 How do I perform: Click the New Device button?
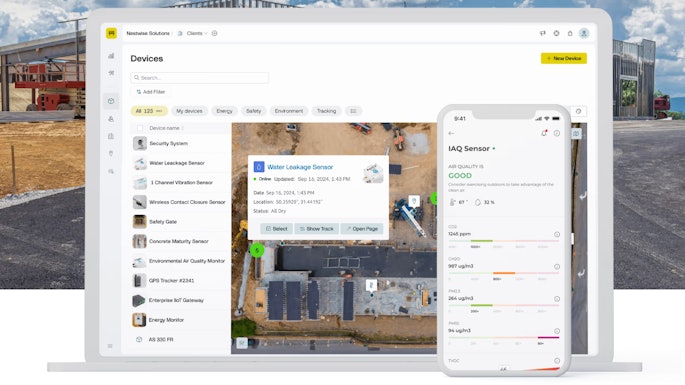[564, 58]
